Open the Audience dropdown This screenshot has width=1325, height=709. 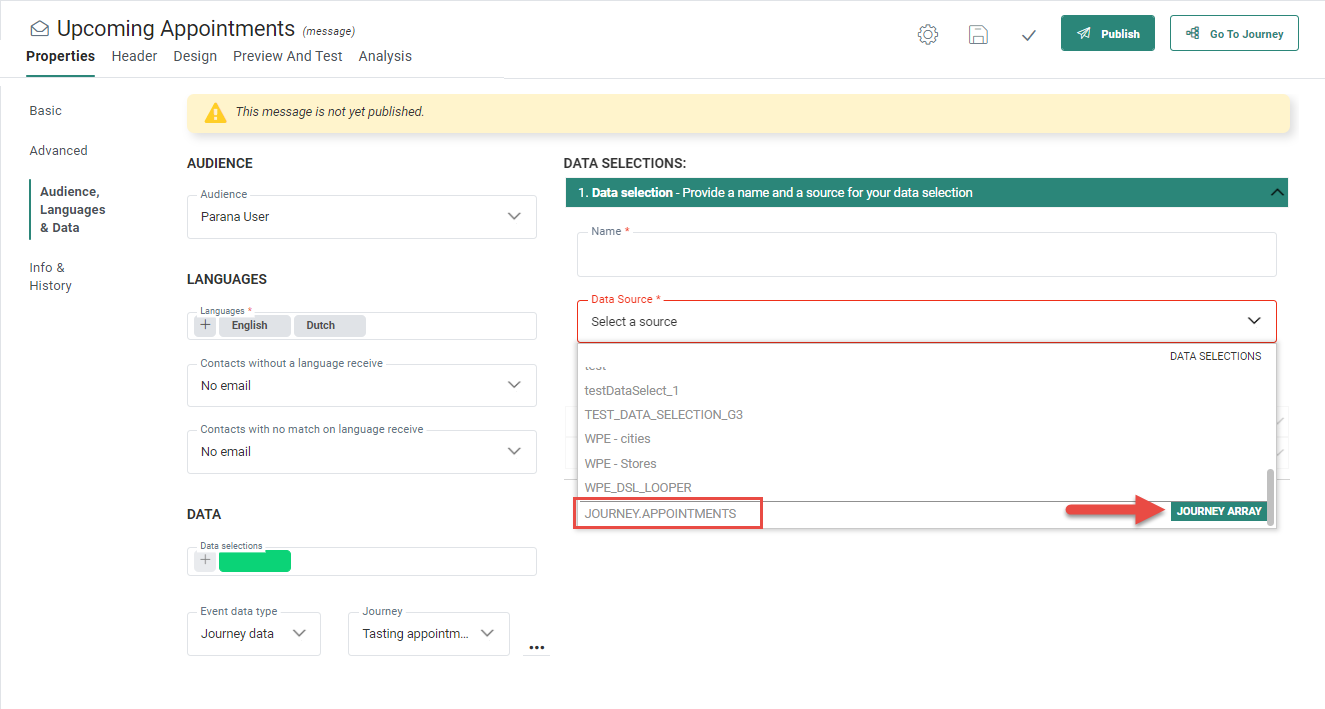(361, 217)
